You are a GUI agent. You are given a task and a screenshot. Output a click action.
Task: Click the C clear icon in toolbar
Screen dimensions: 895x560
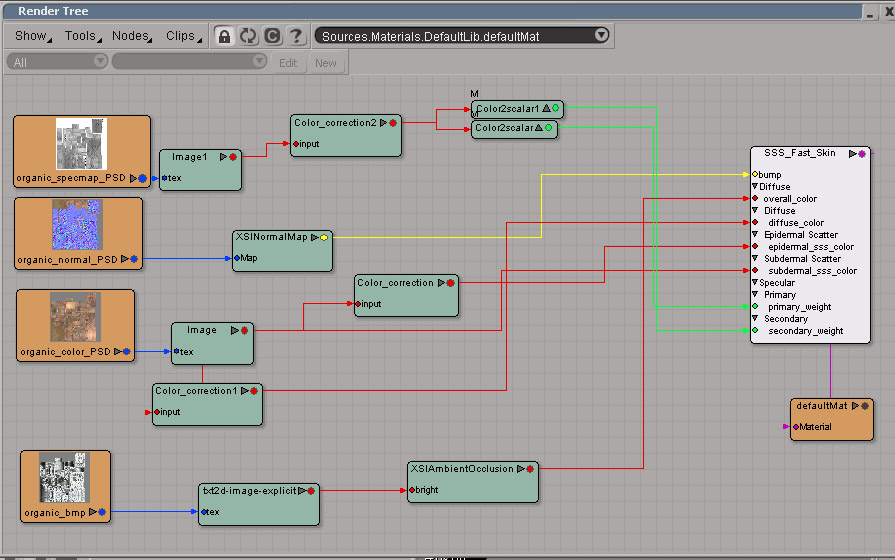point(272,36)
